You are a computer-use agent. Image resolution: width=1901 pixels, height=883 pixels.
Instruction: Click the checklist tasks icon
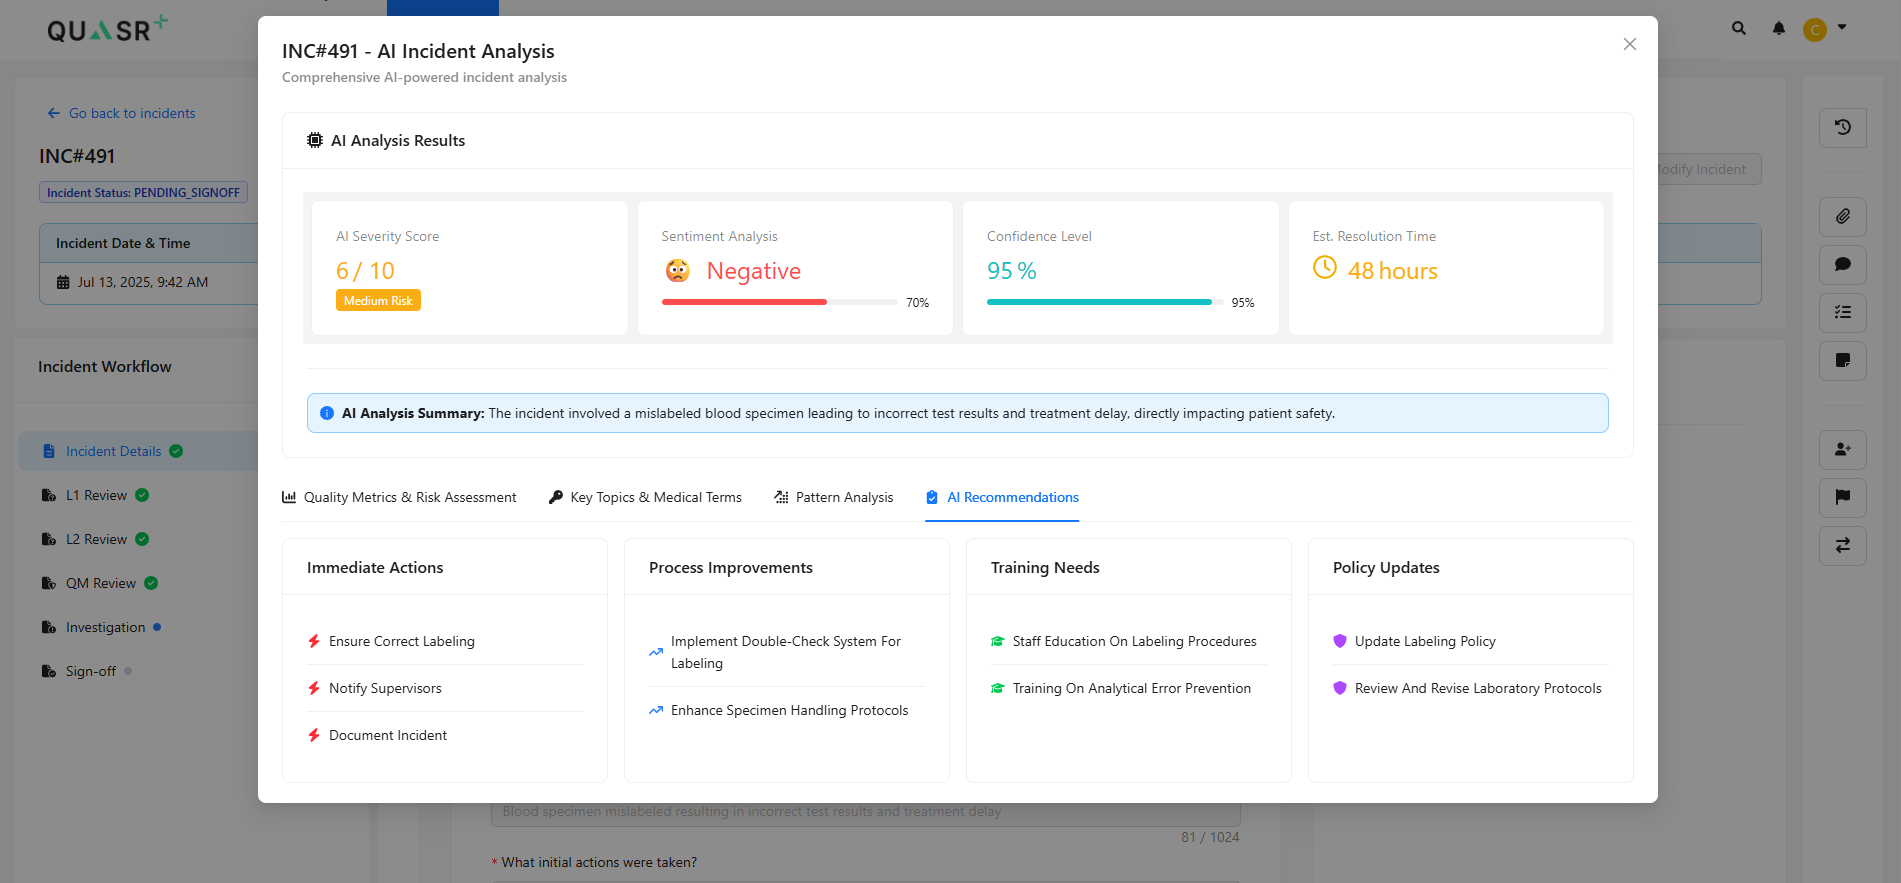(1842, 313)
